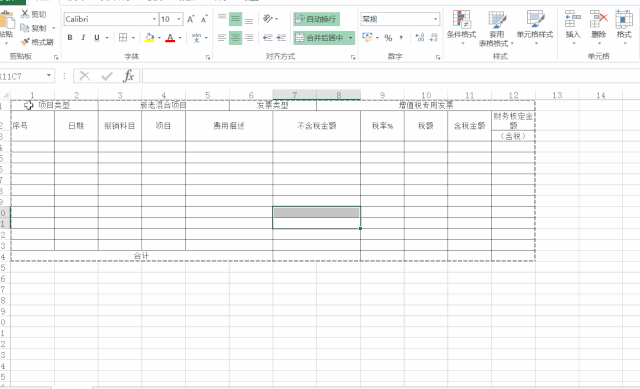Expand the fill color dropdown arrow
The image size is (640, 389).
pos(159,38)
